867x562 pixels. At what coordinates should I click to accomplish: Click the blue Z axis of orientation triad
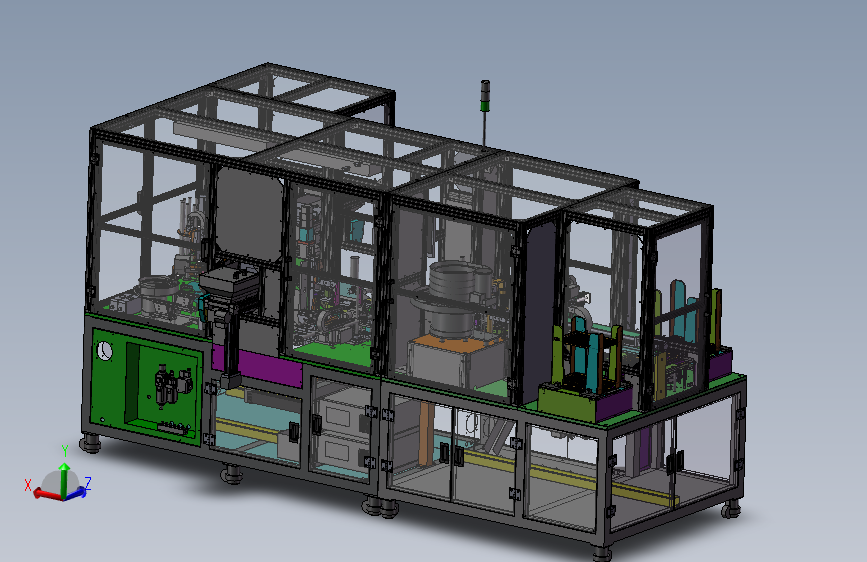(x=76, y=492)
